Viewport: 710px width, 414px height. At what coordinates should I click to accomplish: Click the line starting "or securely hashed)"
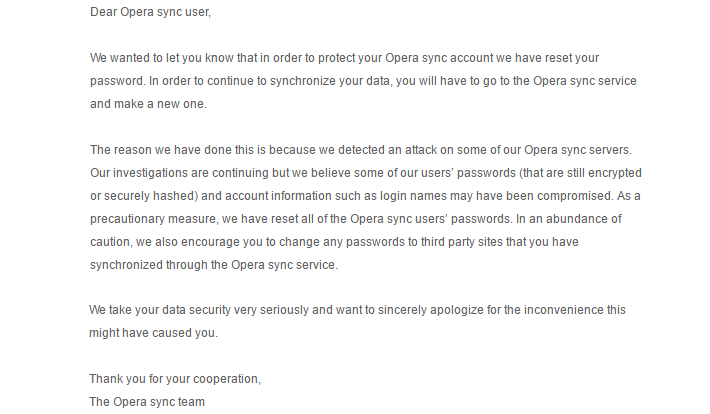point(360,196)
